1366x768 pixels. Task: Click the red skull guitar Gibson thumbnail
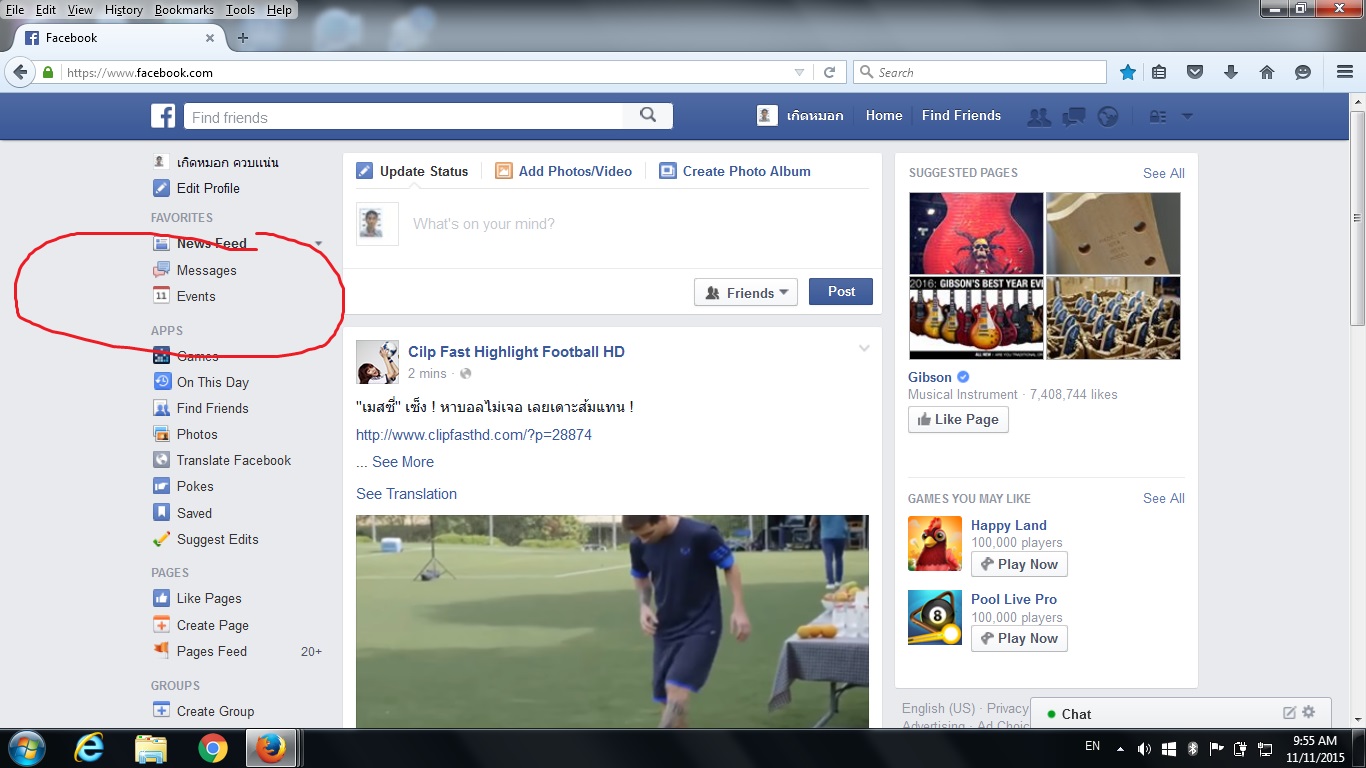pos(976,233)
